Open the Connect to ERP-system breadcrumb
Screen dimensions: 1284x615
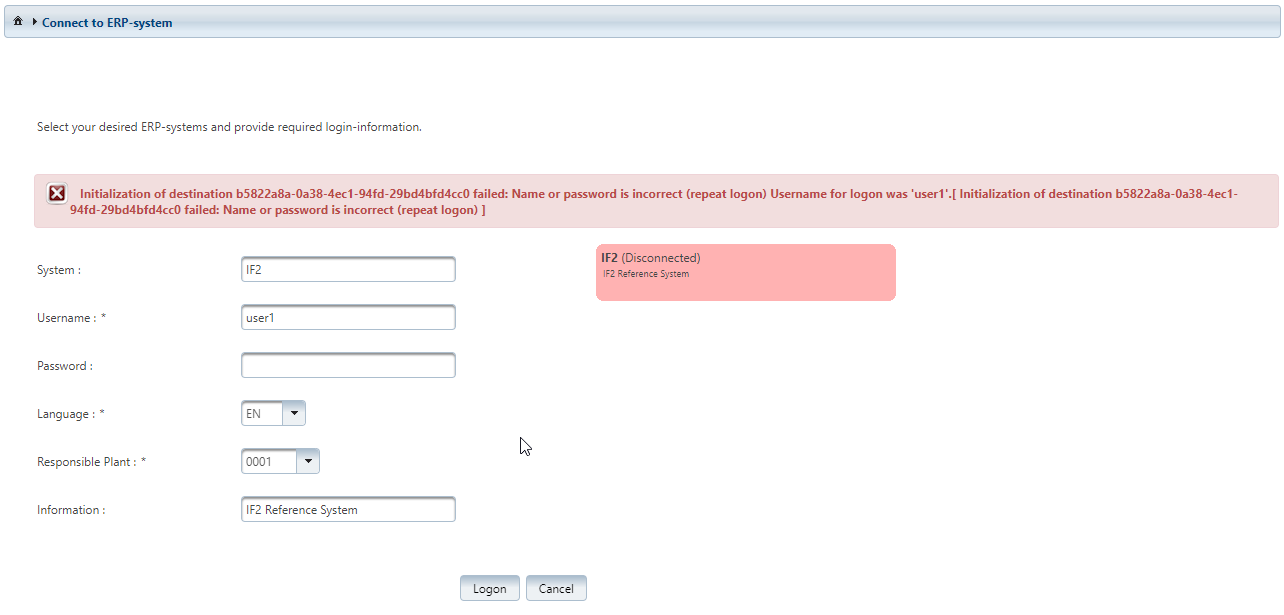(107, 22)
